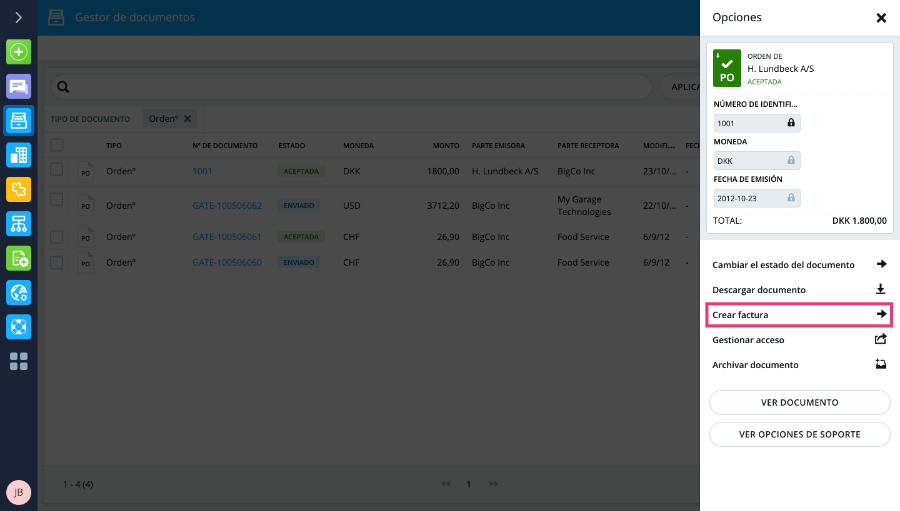Click the locked Moneda field DKK
Viewport: 900px width, 511px height.
757,161
